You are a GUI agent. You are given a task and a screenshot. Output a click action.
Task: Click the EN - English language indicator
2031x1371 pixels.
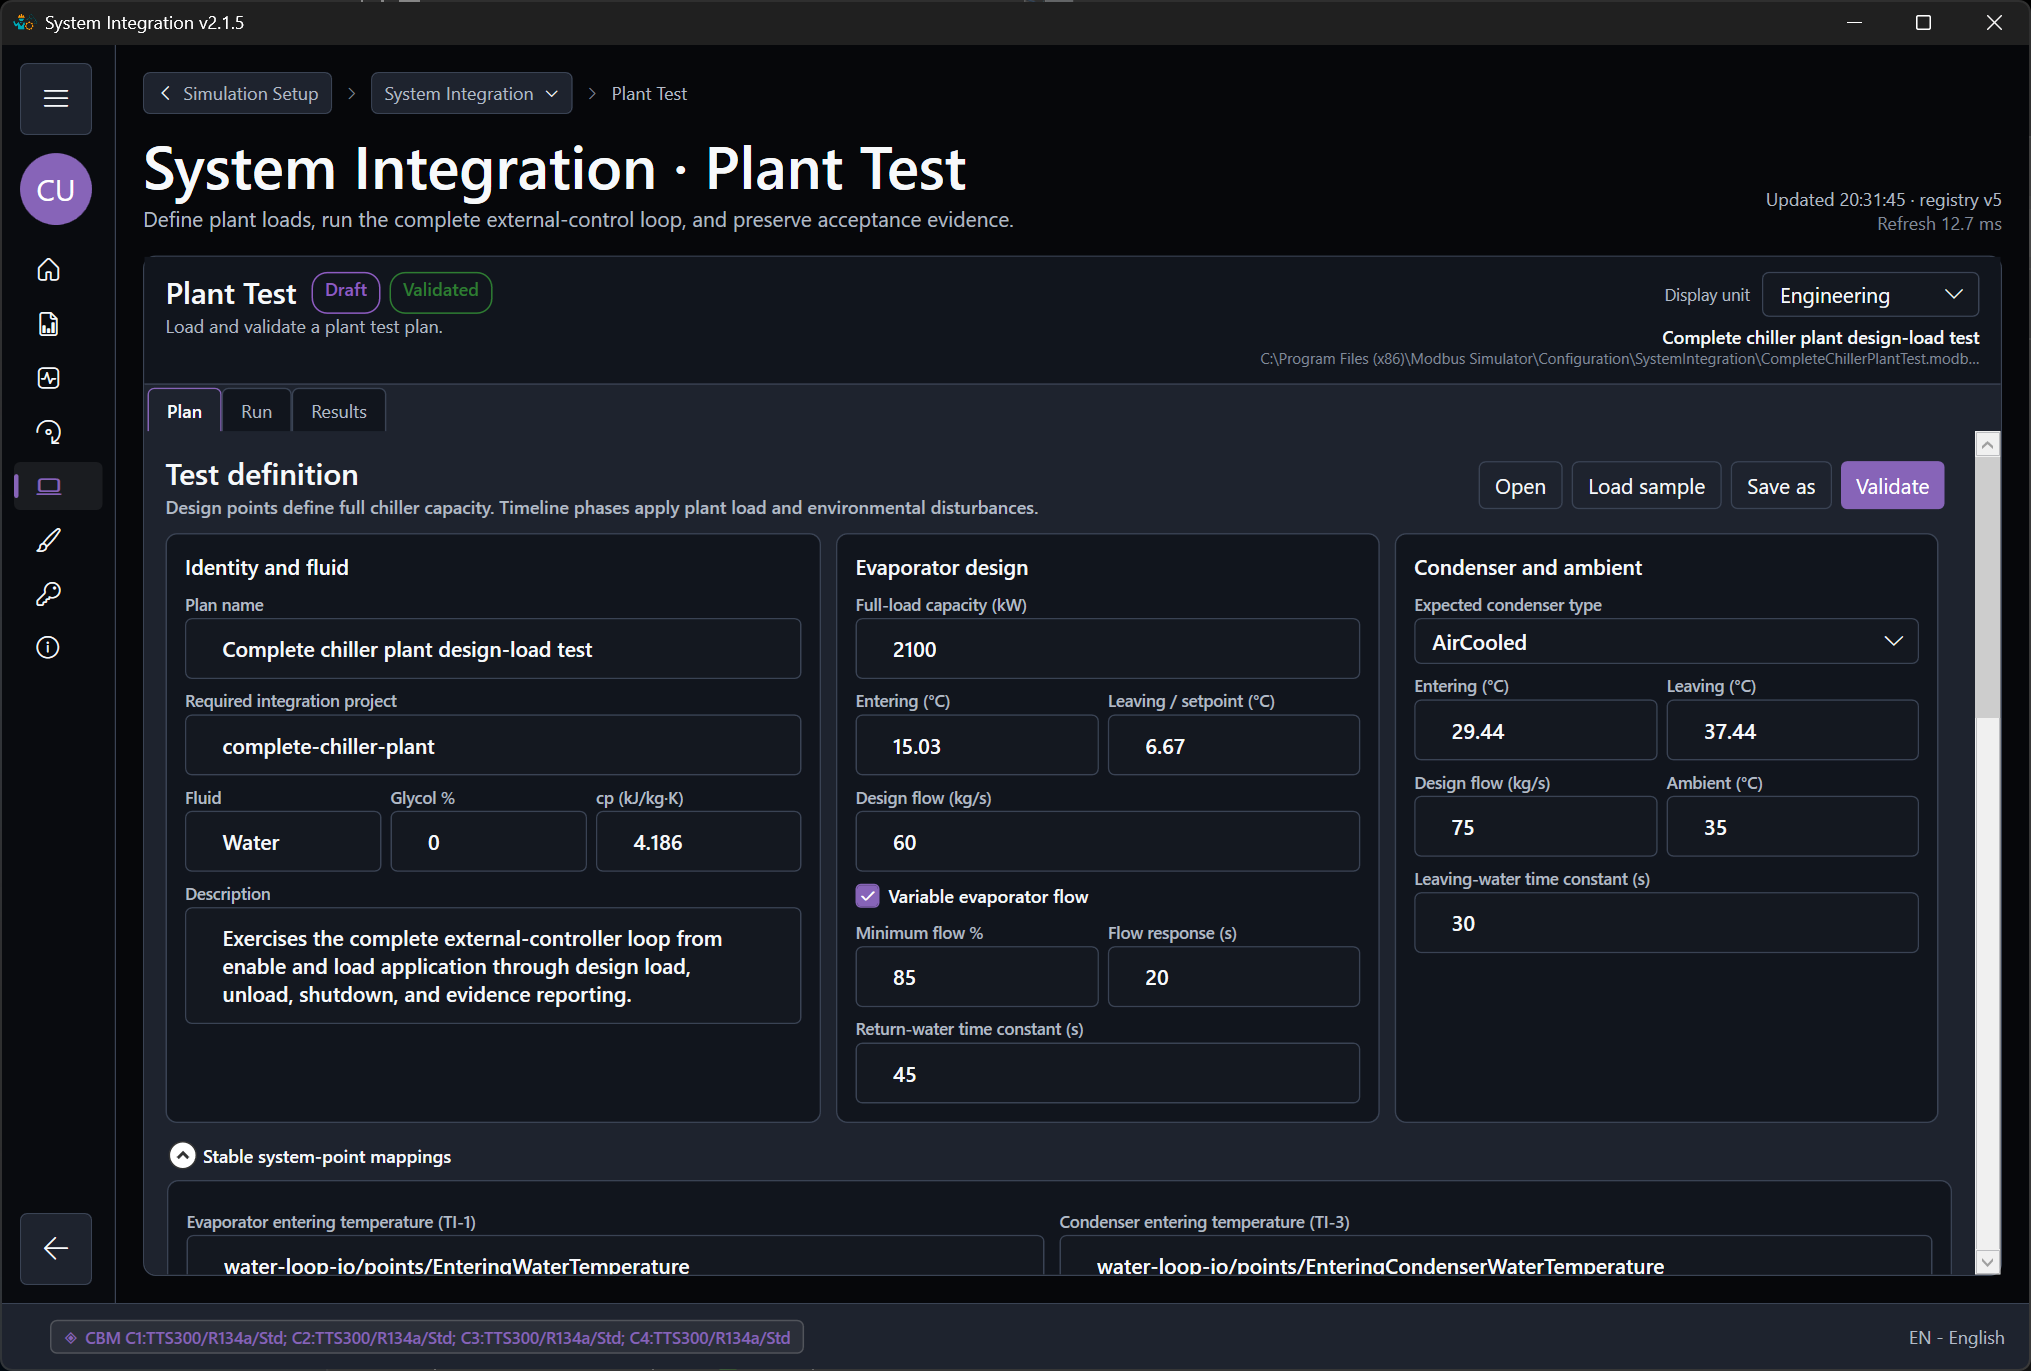click(x=1956, y=1338)
